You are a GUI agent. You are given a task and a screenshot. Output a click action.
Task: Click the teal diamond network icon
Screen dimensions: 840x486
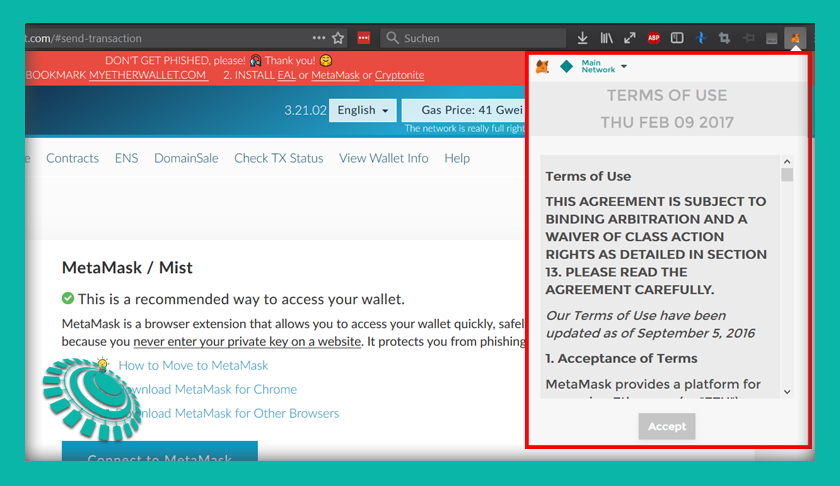tap(566, 66)
